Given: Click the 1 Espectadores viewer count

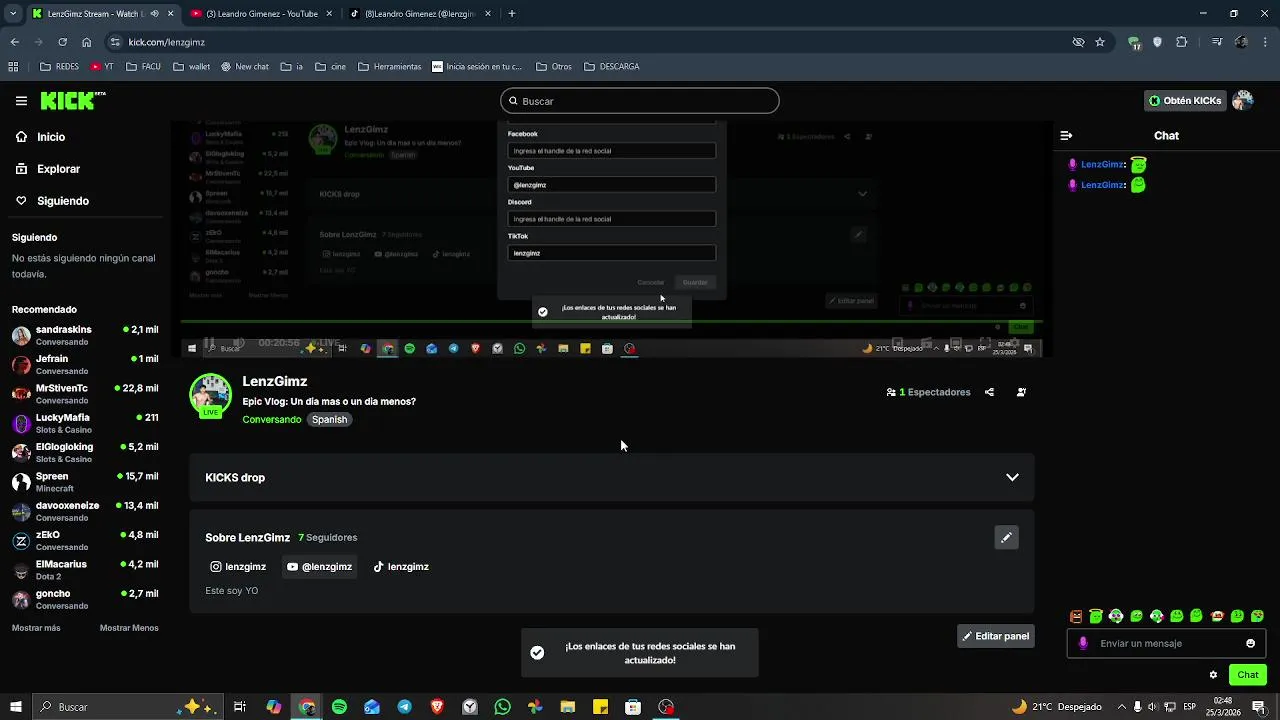Looking at the screenshot, I should (928, 392).
